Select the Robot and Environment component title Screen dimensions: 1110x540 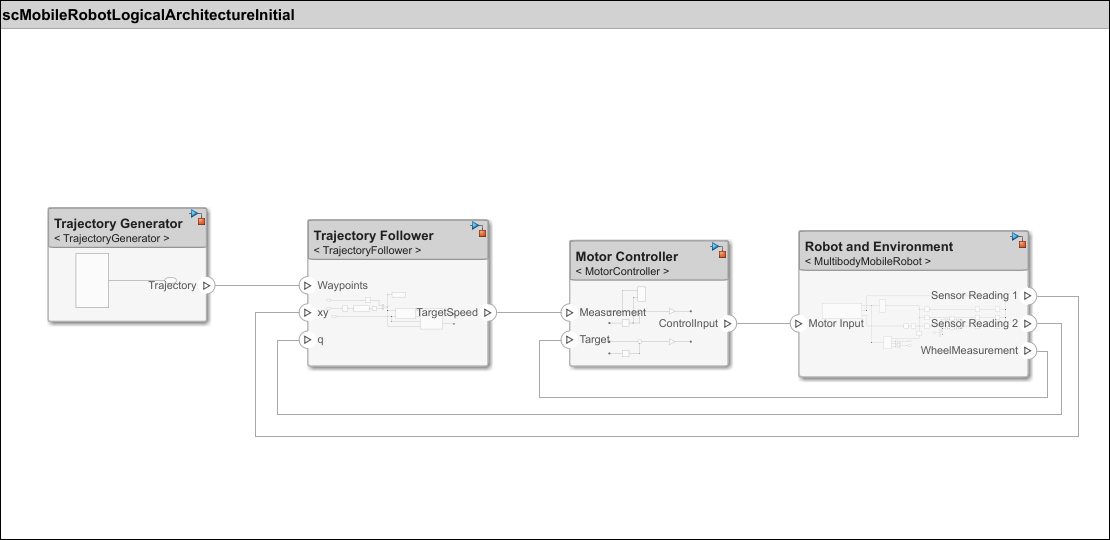878,246
